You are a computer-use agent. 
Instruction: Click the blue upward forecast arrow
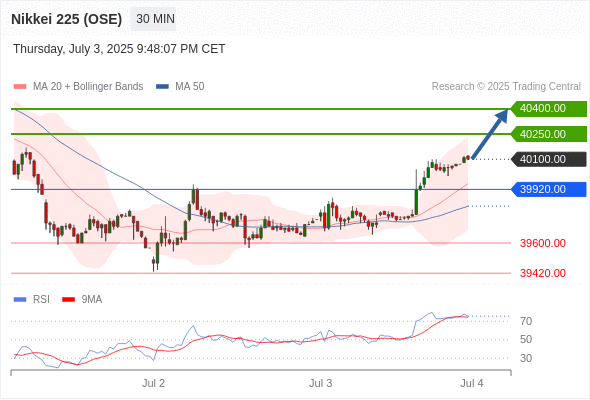click(489, 134)
